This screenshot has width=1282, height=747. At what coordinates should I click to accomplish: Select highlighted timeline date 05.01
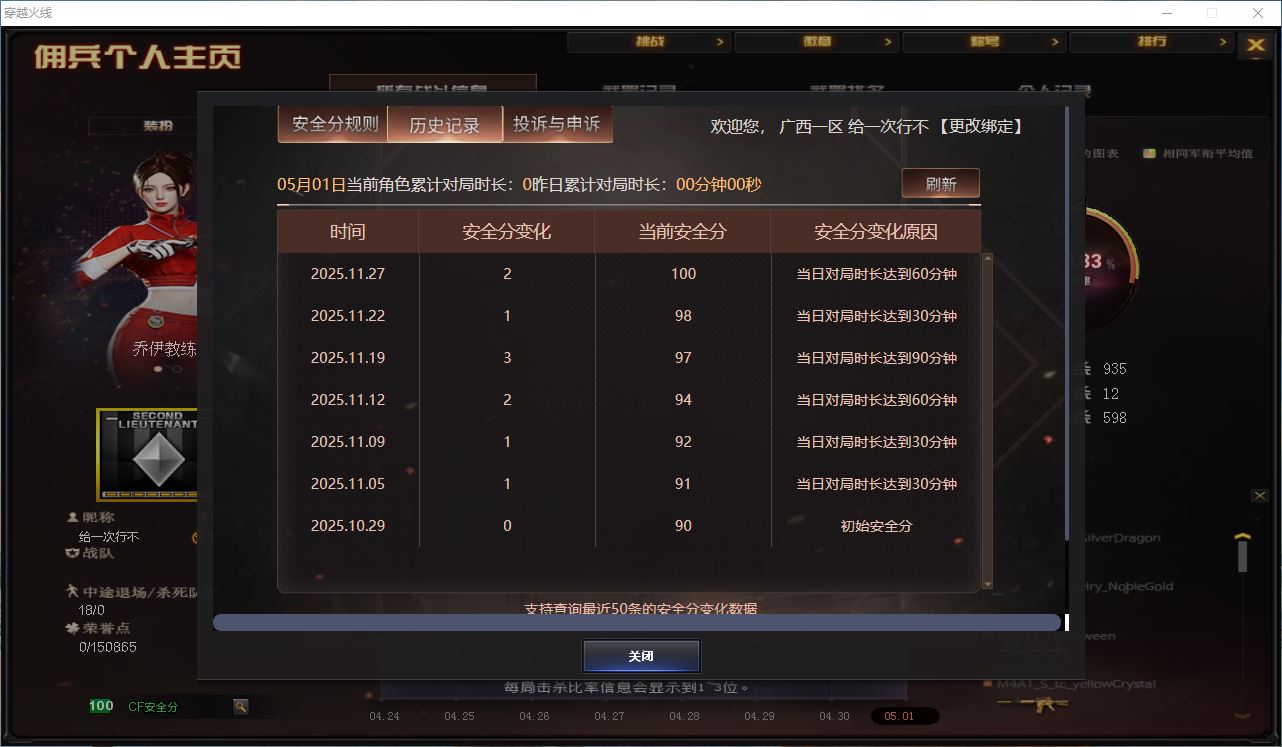click(905, 716)
